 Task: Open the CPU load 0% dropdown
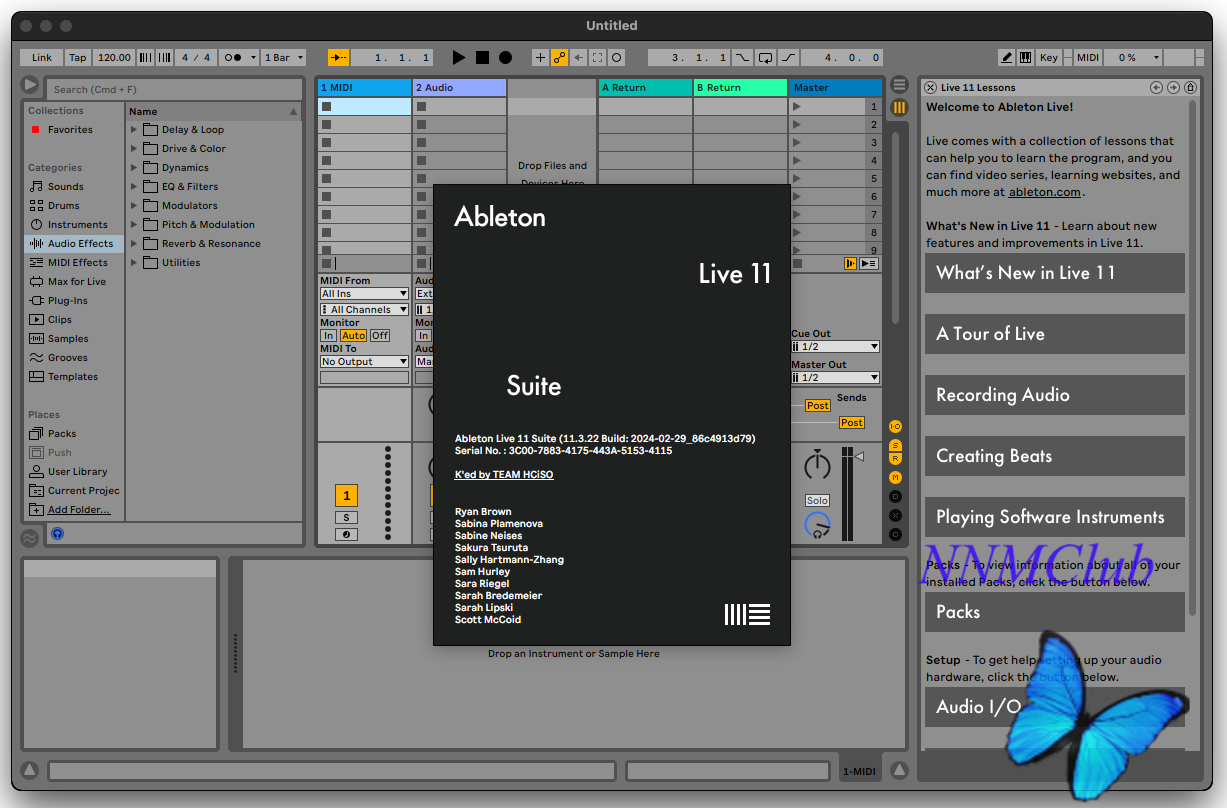coord(1133,58)
